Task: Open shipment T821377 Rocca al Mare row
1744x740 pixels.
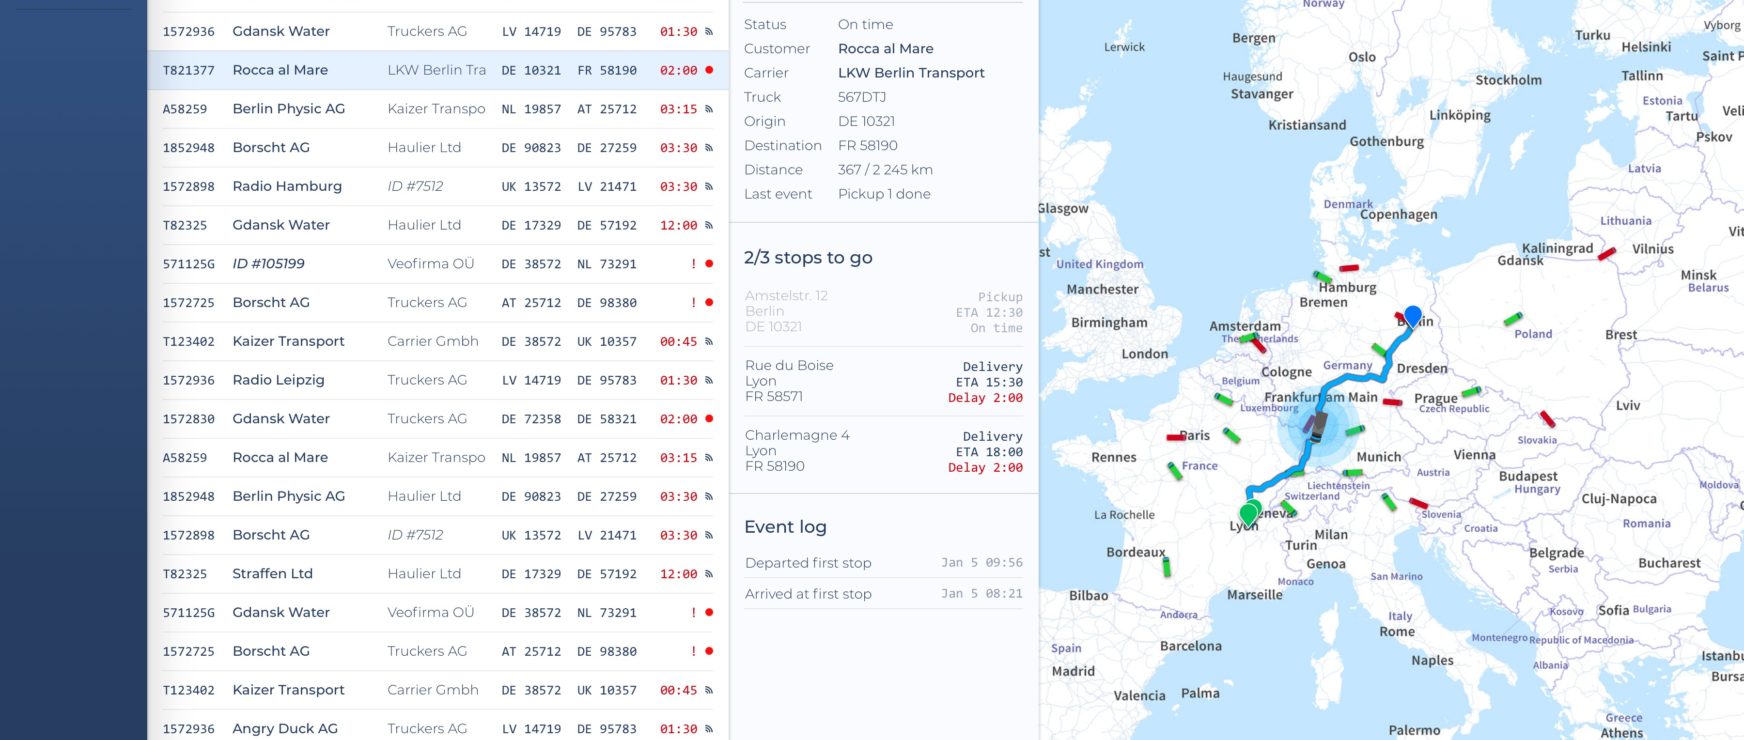Action: tap(437, 70)
